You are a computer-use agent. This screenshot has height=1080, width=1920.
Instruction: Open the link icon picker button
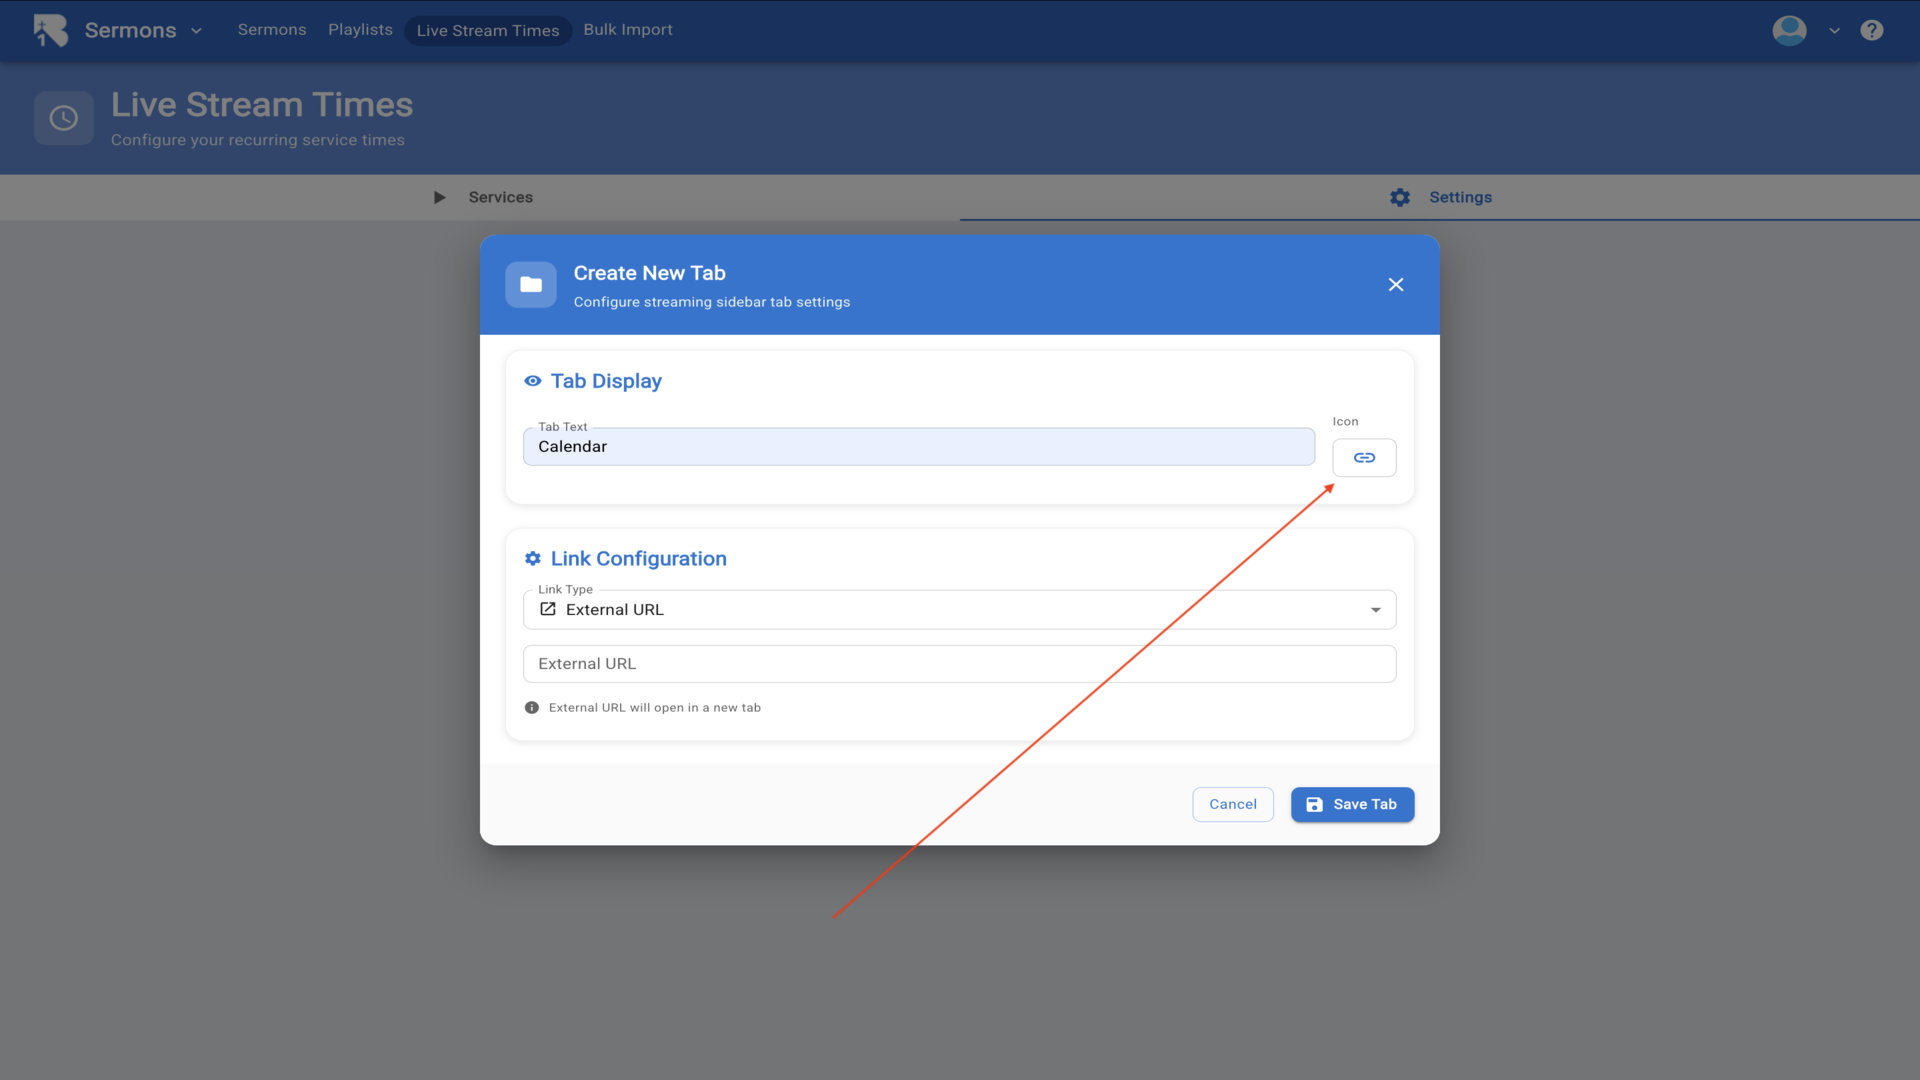1364,458
